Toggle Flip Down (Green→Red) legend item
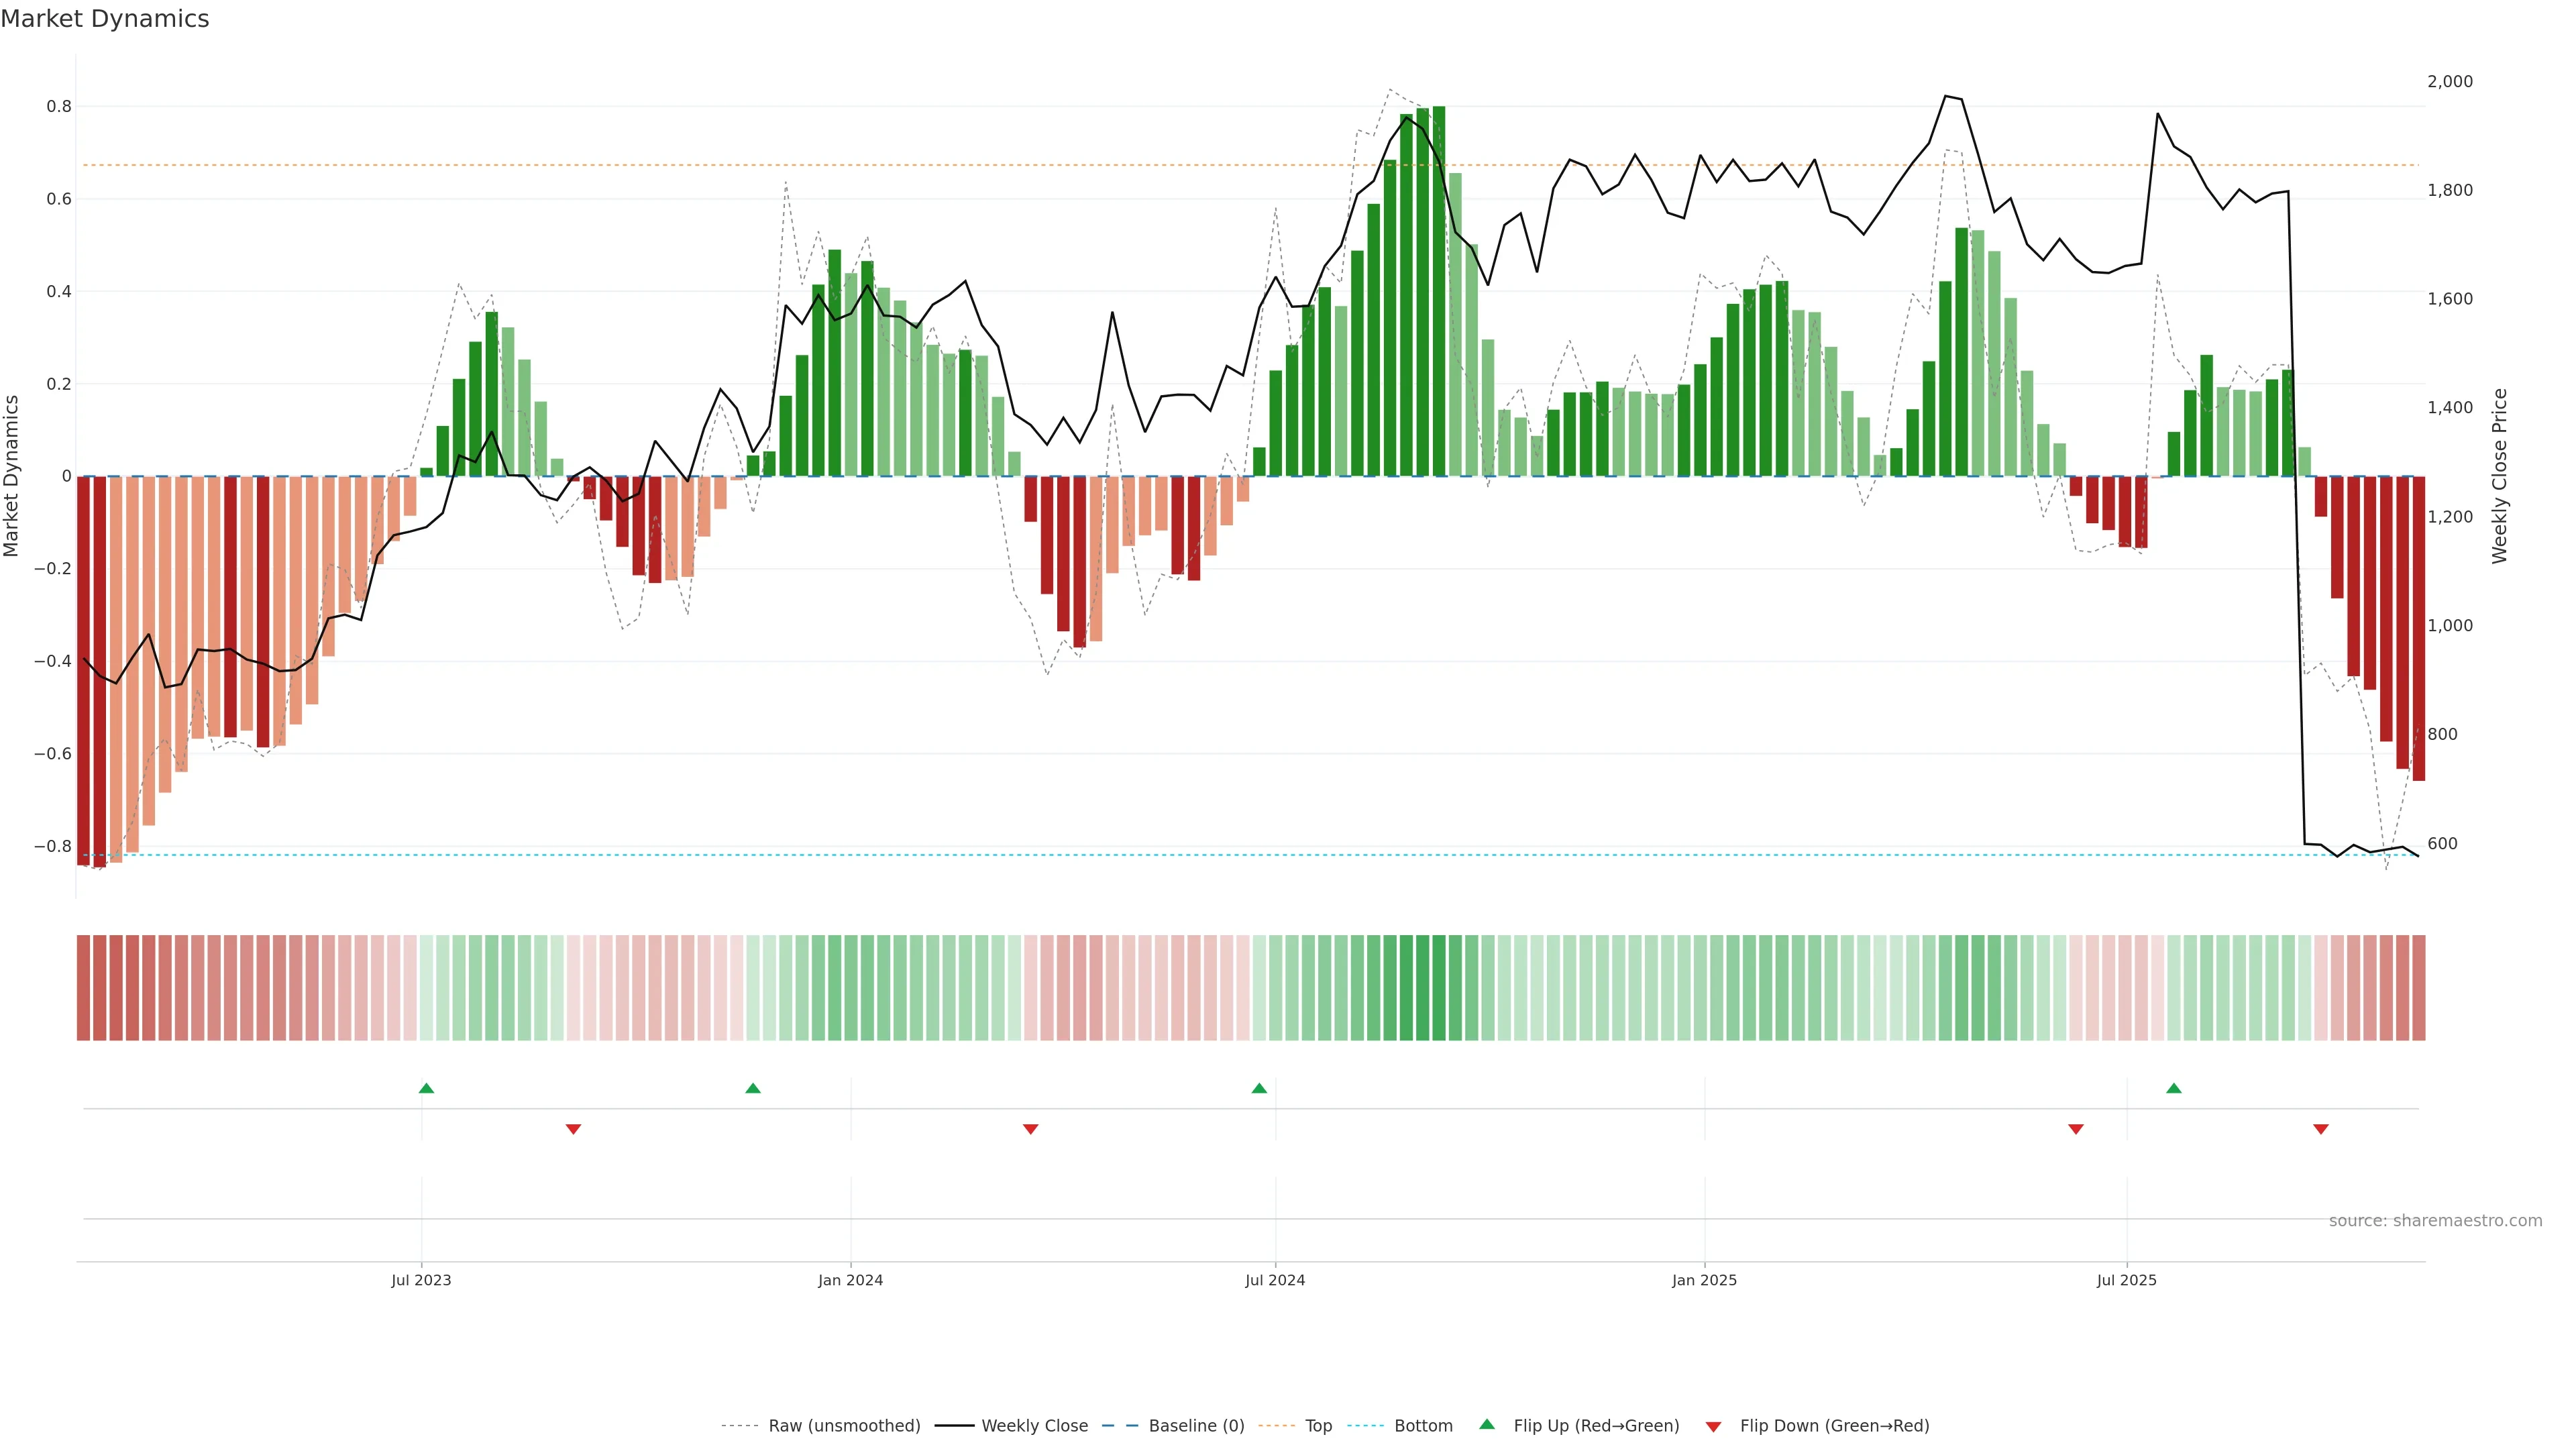Viewport: 2576px width, 1449px height. coord(1834,1426)
